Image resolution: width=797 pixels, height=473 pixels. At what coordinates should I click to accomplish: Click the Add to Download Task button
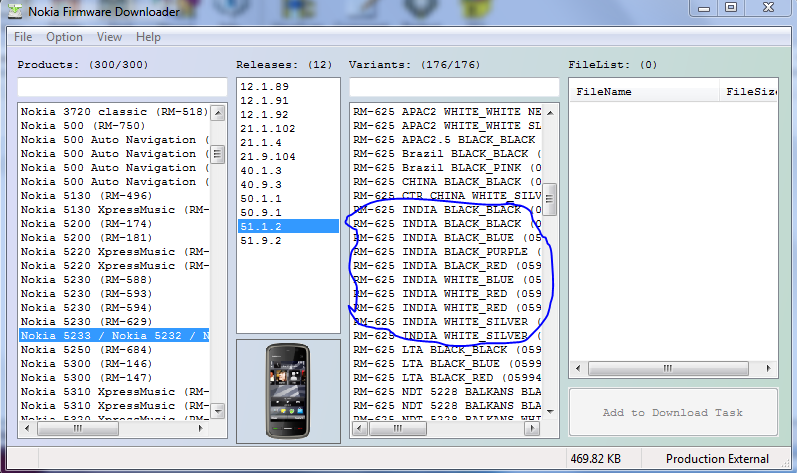click(673, 413)
